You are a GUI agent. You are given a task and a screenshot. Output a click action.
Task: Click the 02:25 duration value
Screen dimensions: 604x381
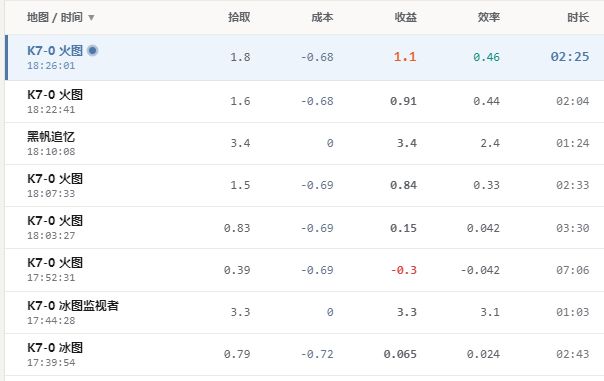point(570,57)
